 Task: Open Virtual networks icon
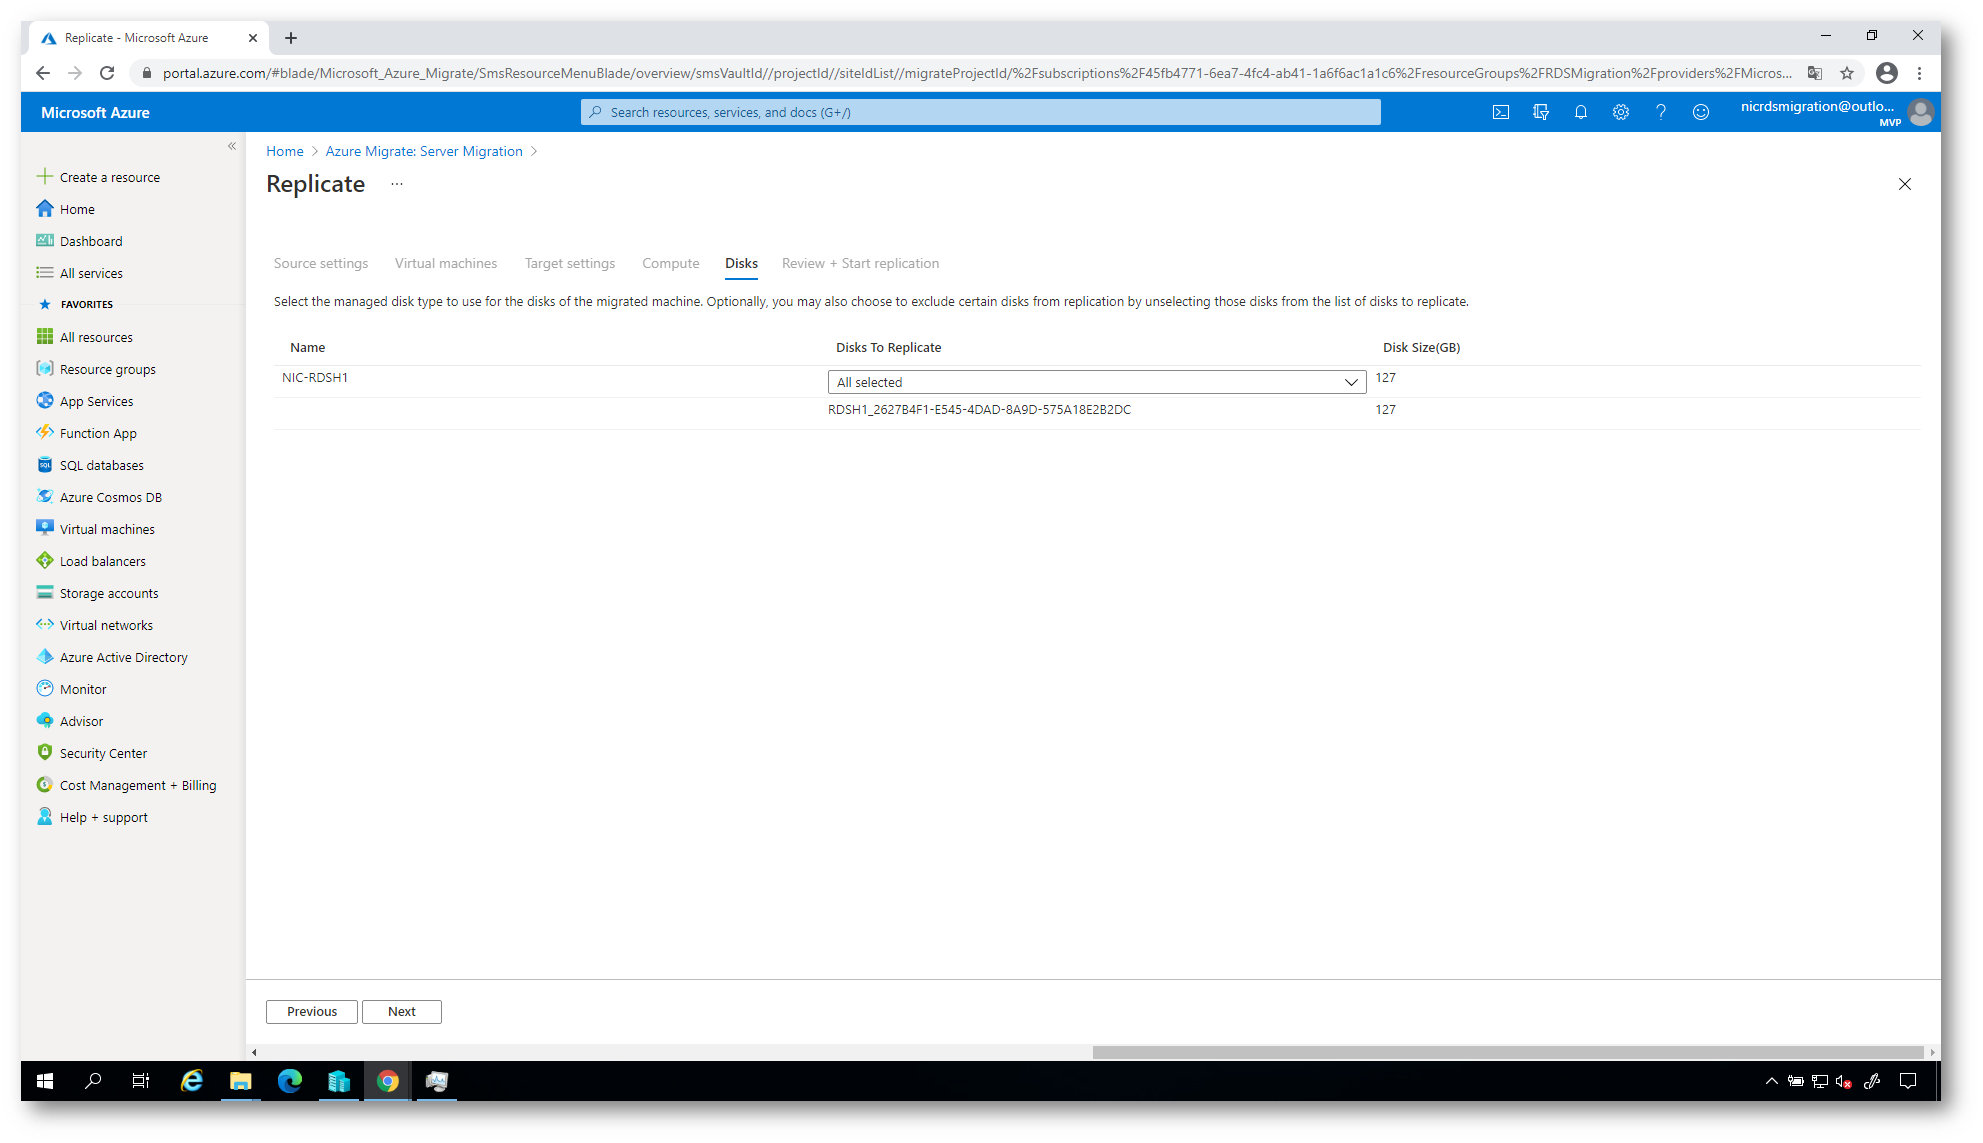click(45, 625)
